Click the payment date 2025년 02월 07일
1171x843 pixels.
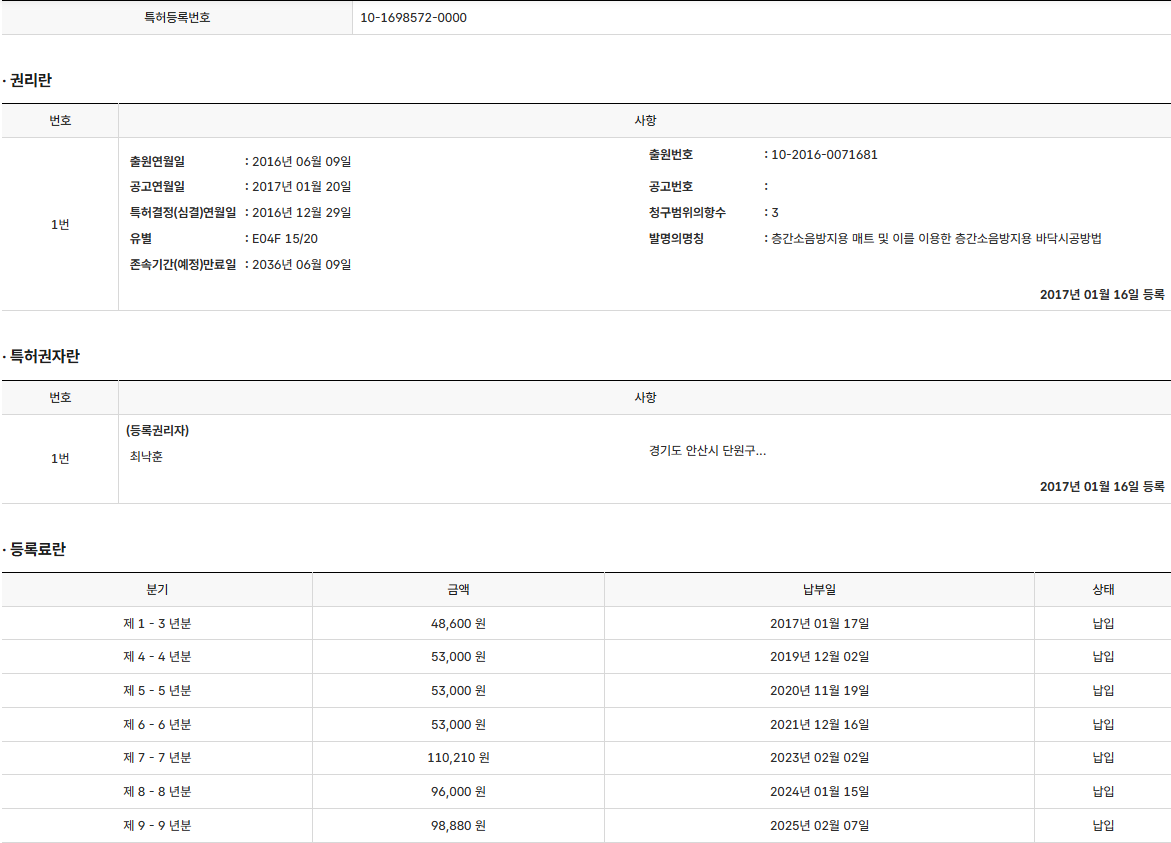(x=819, y=826)
